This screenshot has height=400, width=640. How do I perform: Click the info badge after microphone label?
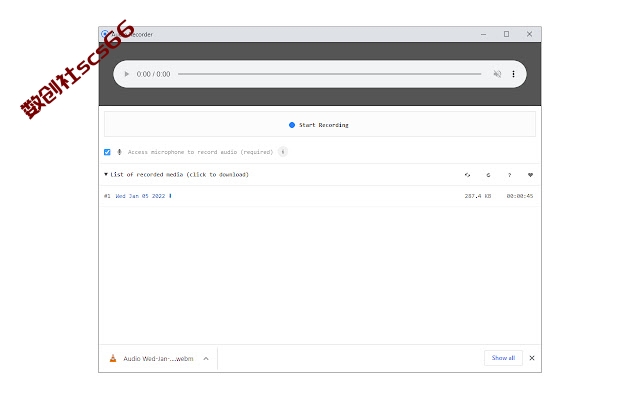coord(282,152)
